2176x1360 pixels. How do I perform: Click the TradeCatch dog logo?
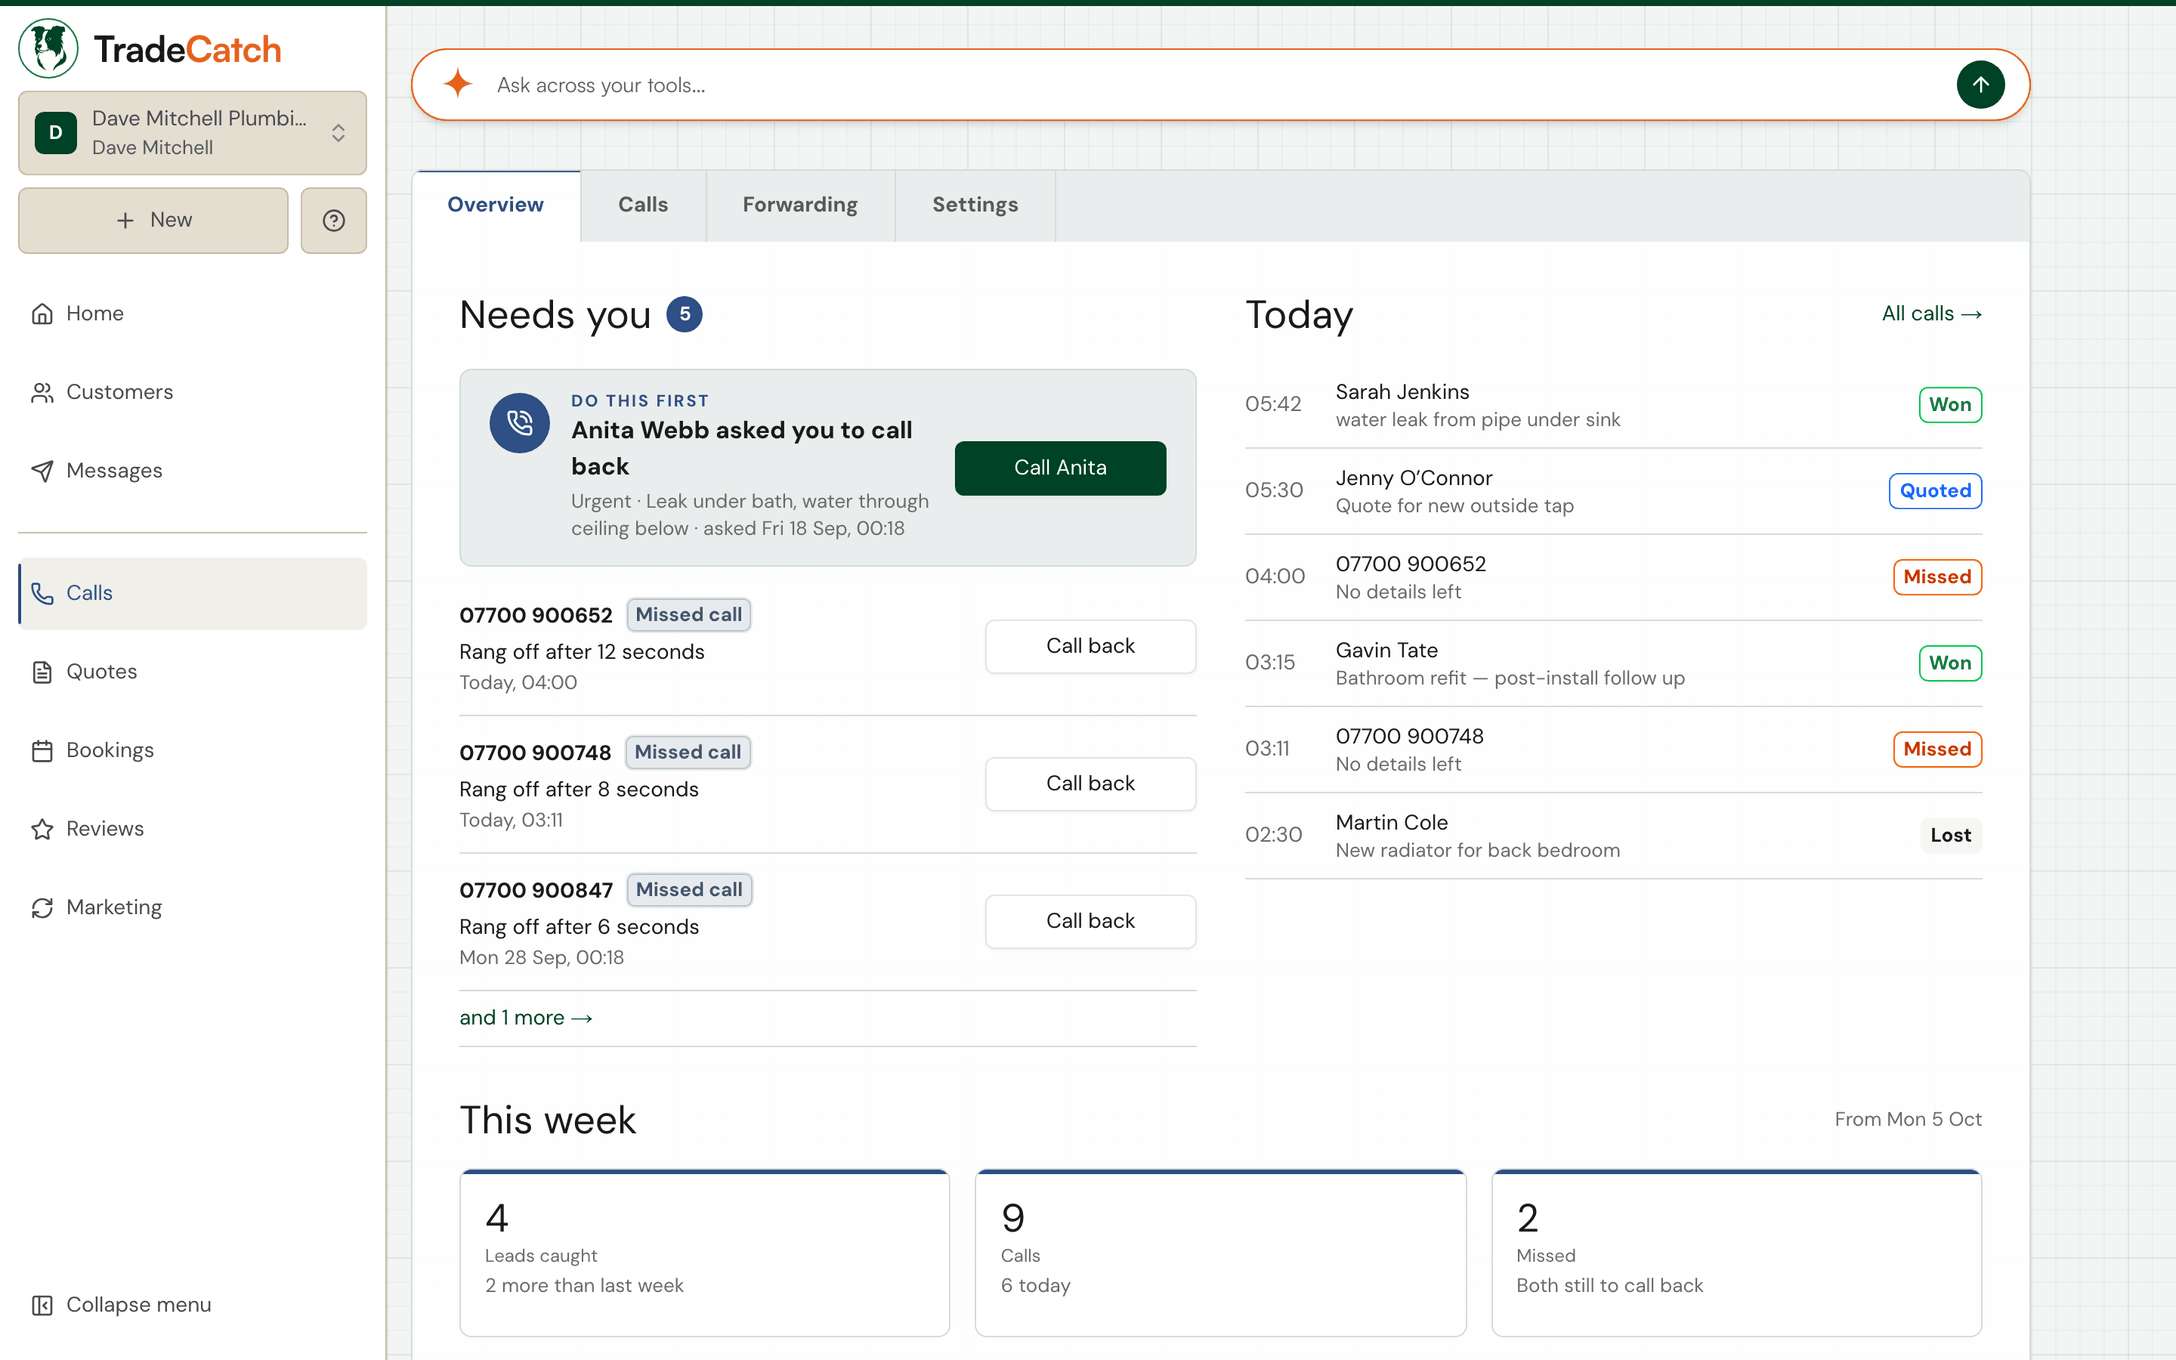tap(48, 48)
